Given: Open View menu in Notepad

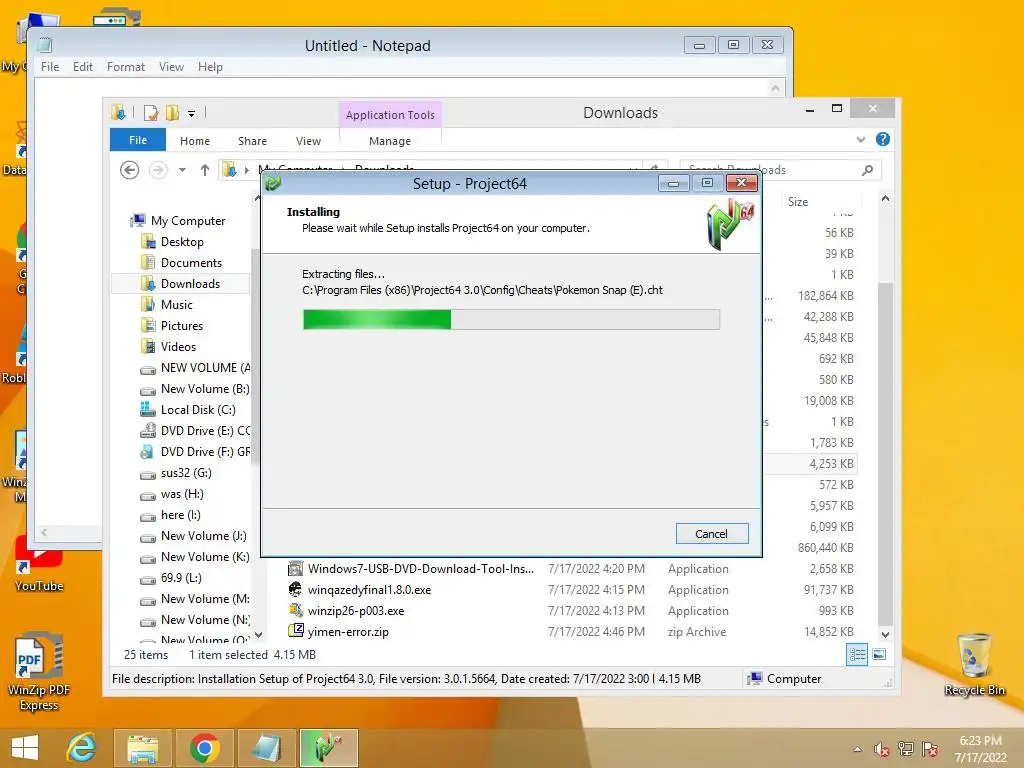Looking at the screenshot, I should [171, 67].
